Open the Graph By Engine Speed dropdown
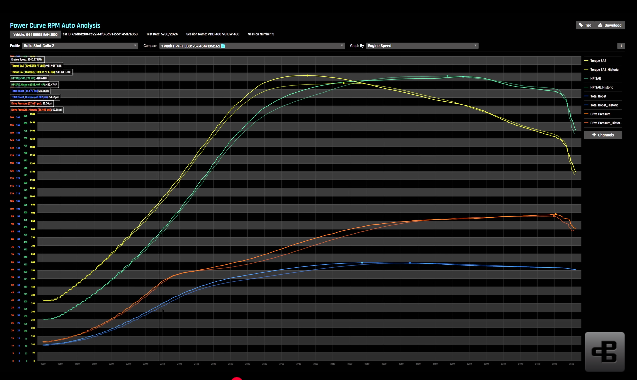Viewport: 637px width, 380px height. coord(422,46)
